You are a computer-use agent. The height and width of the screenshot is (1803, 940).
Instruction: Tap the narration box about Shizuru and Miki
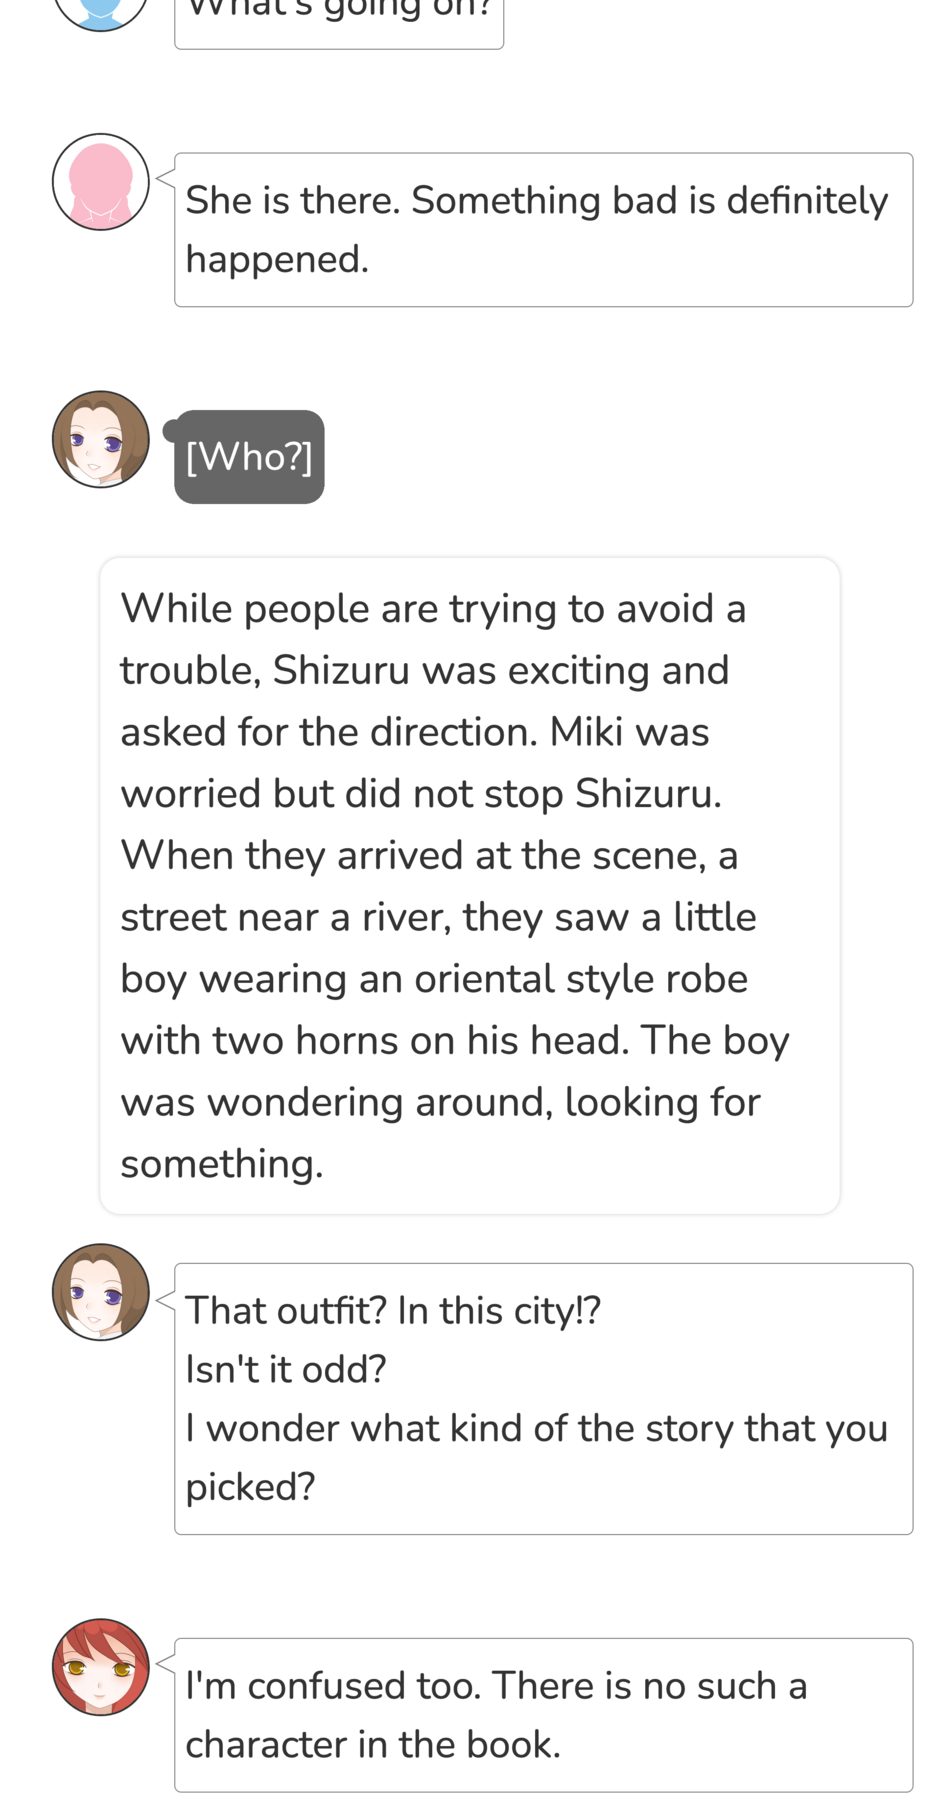pos(469,885)
